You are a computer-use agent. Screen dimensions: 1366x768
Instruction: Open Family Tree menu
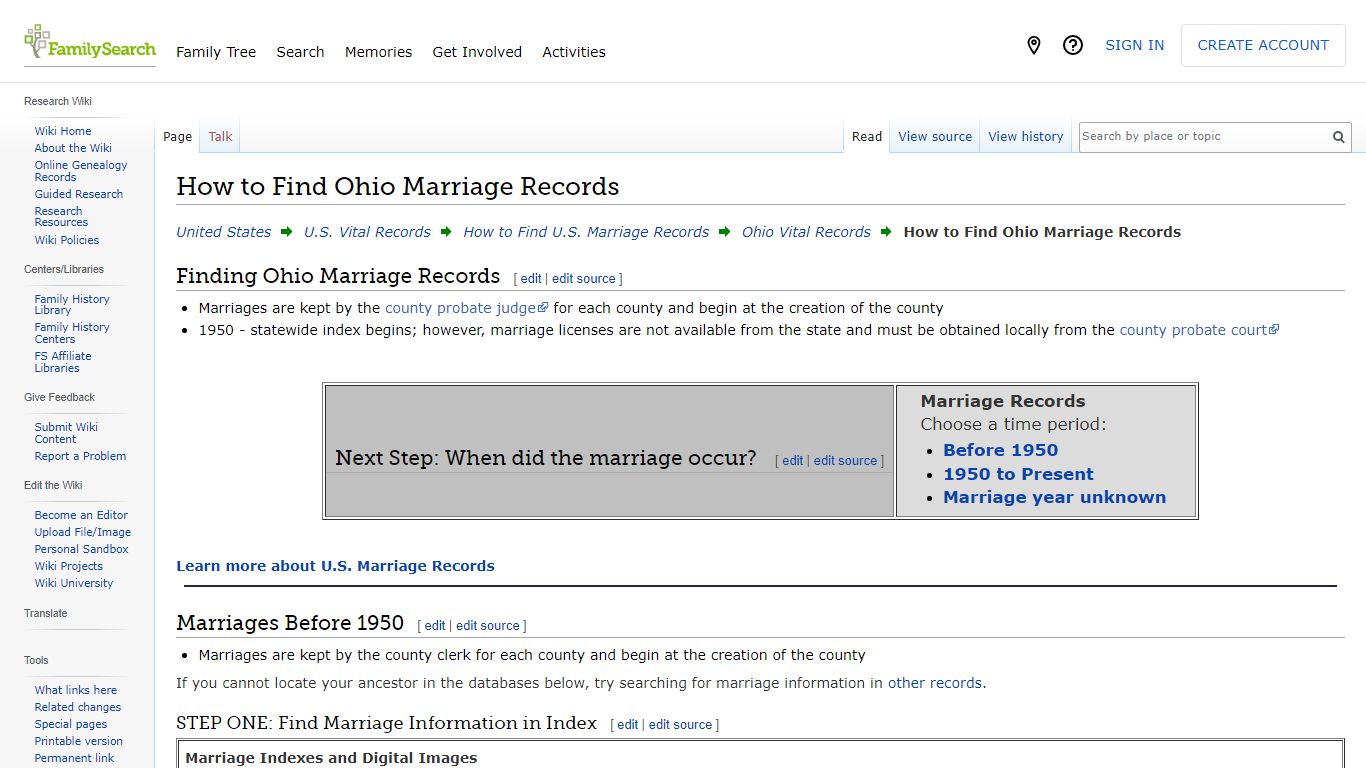pyautogui.click(x=216, y=52)
